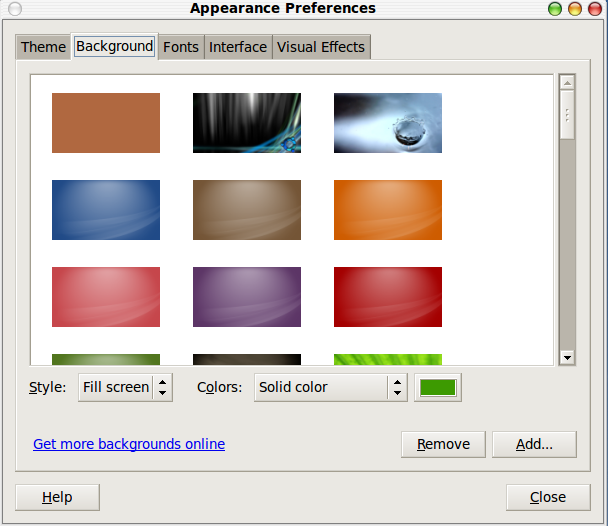The width and height of the screenshot is (608, 526).
Task: Select the blue gradient wallpaper
Action: 106,210
